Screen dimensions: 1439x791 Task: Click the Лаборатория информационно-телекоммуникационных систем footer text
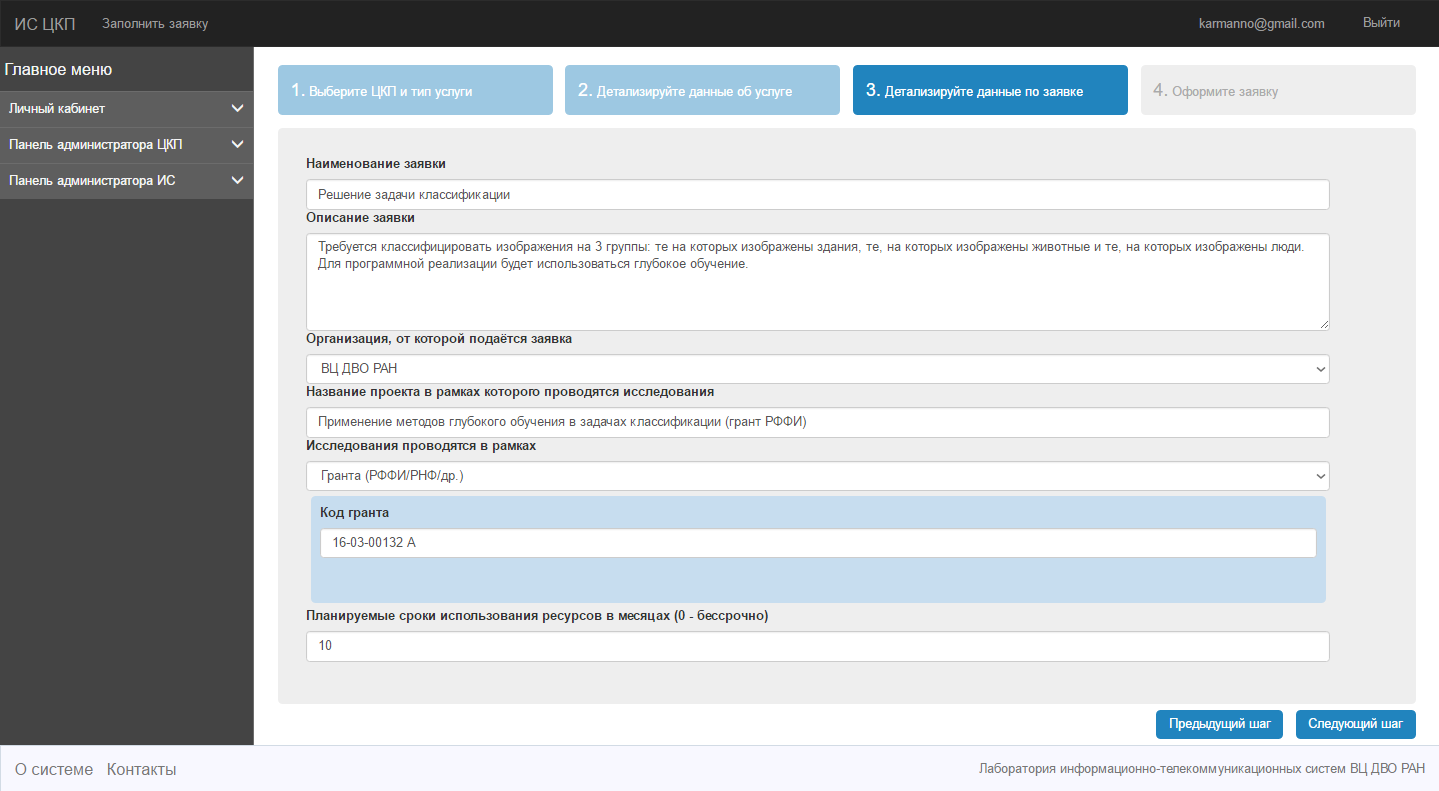coord(1202,769)
